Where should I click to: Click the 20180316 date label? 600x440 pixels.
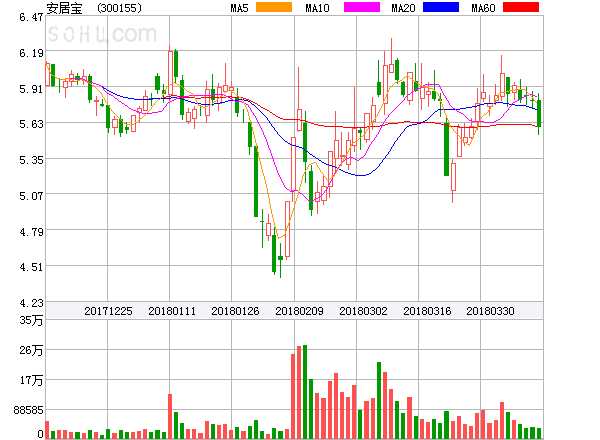[x=427, y=311]
